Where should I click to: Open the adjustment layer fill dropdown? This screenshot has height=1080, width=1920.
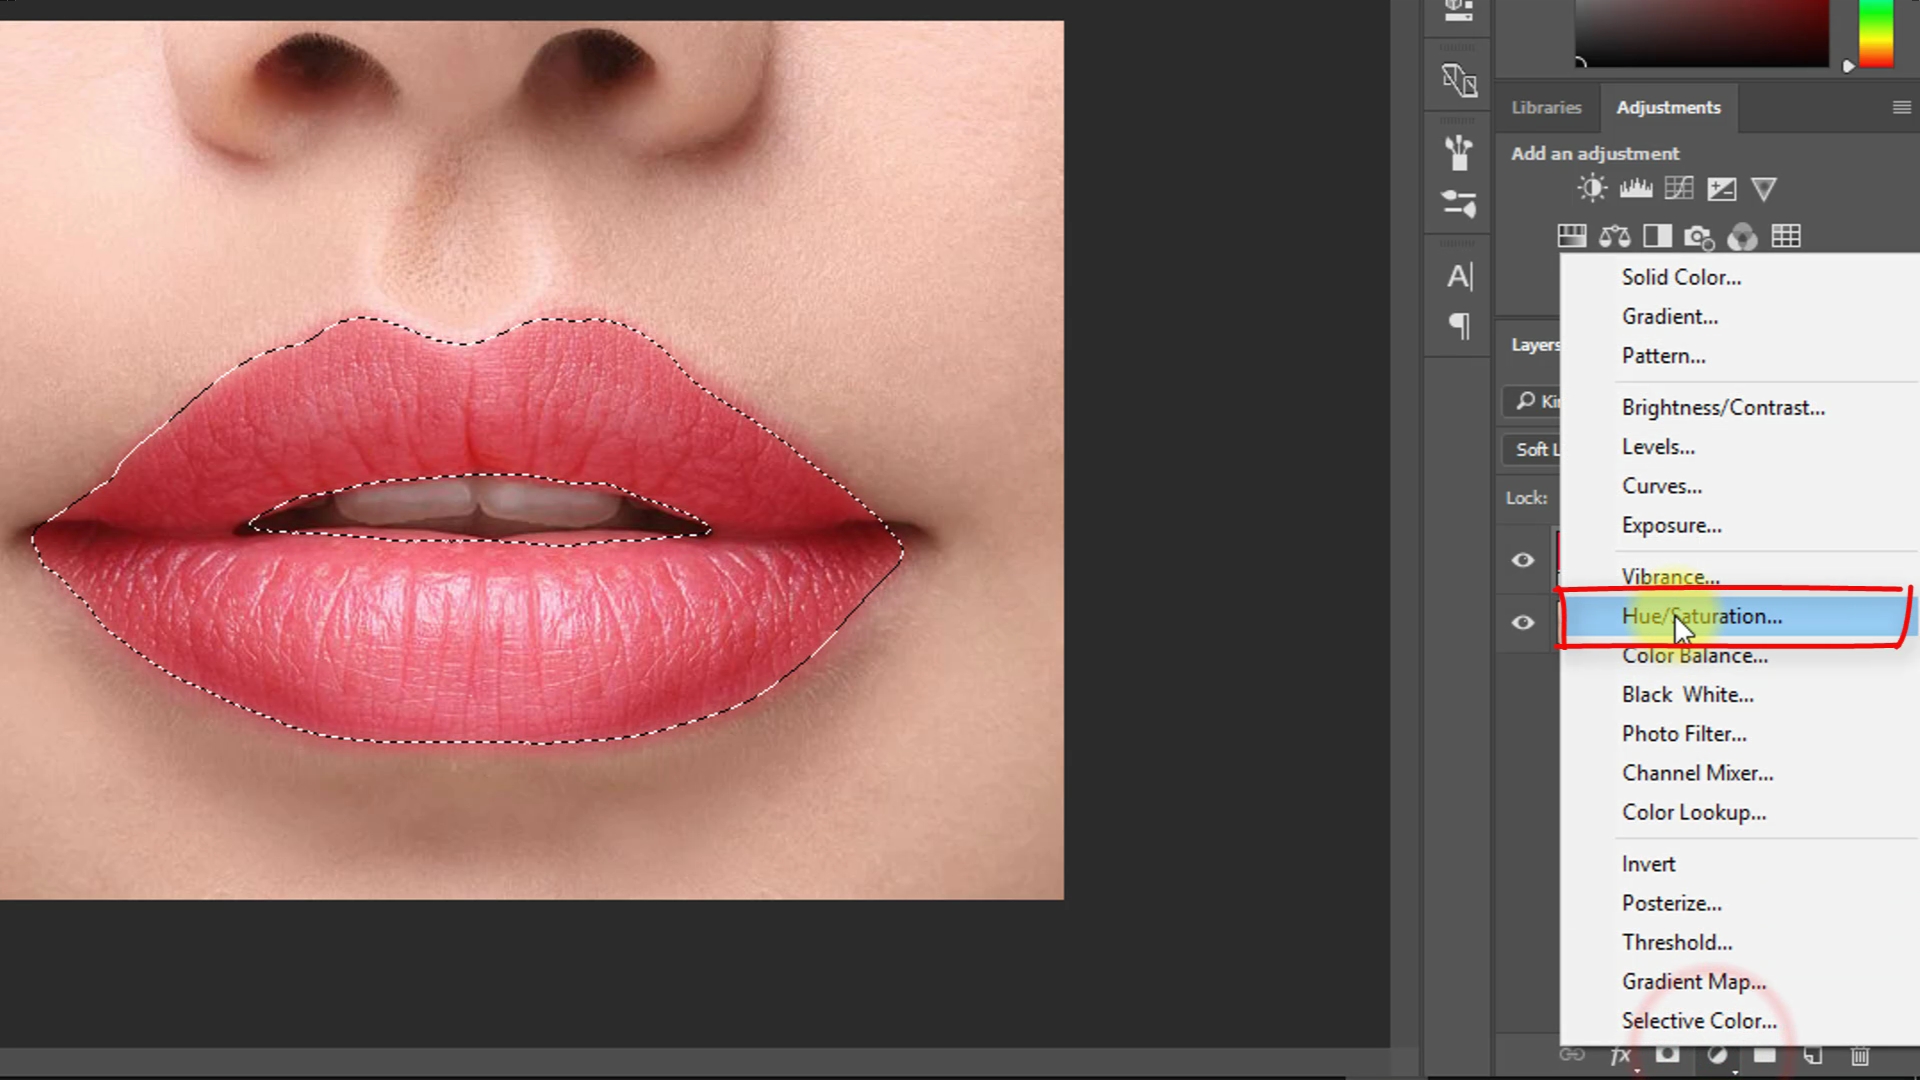click(1735, 1071)
